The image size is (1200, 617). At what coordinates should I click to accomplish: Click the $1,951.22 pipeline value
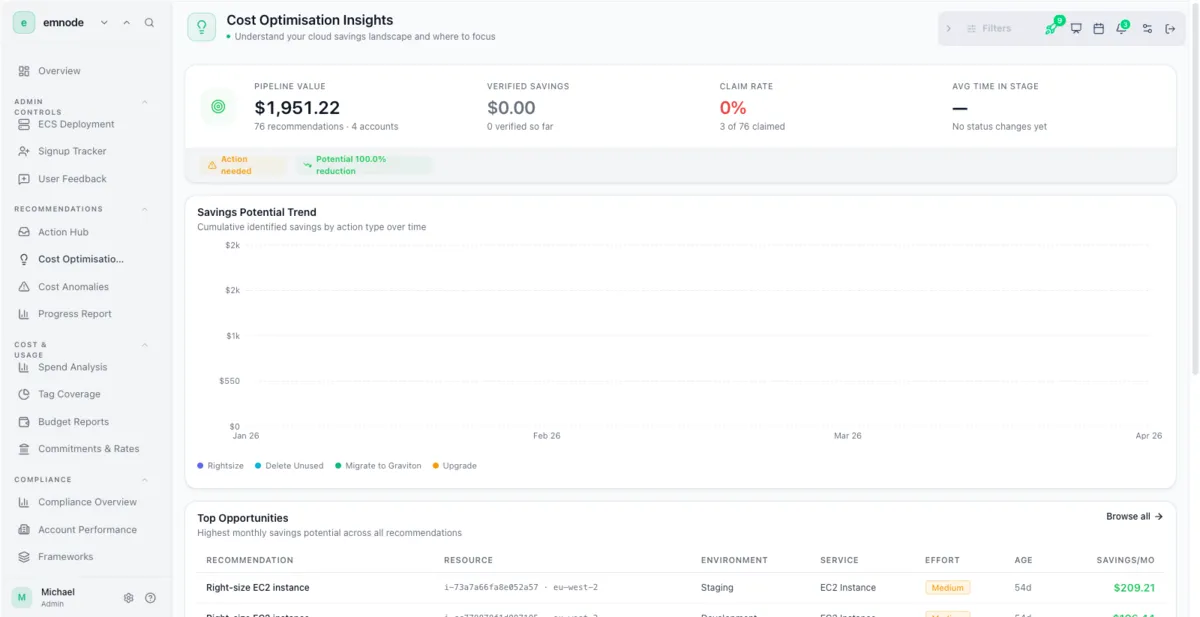[297, 107]
